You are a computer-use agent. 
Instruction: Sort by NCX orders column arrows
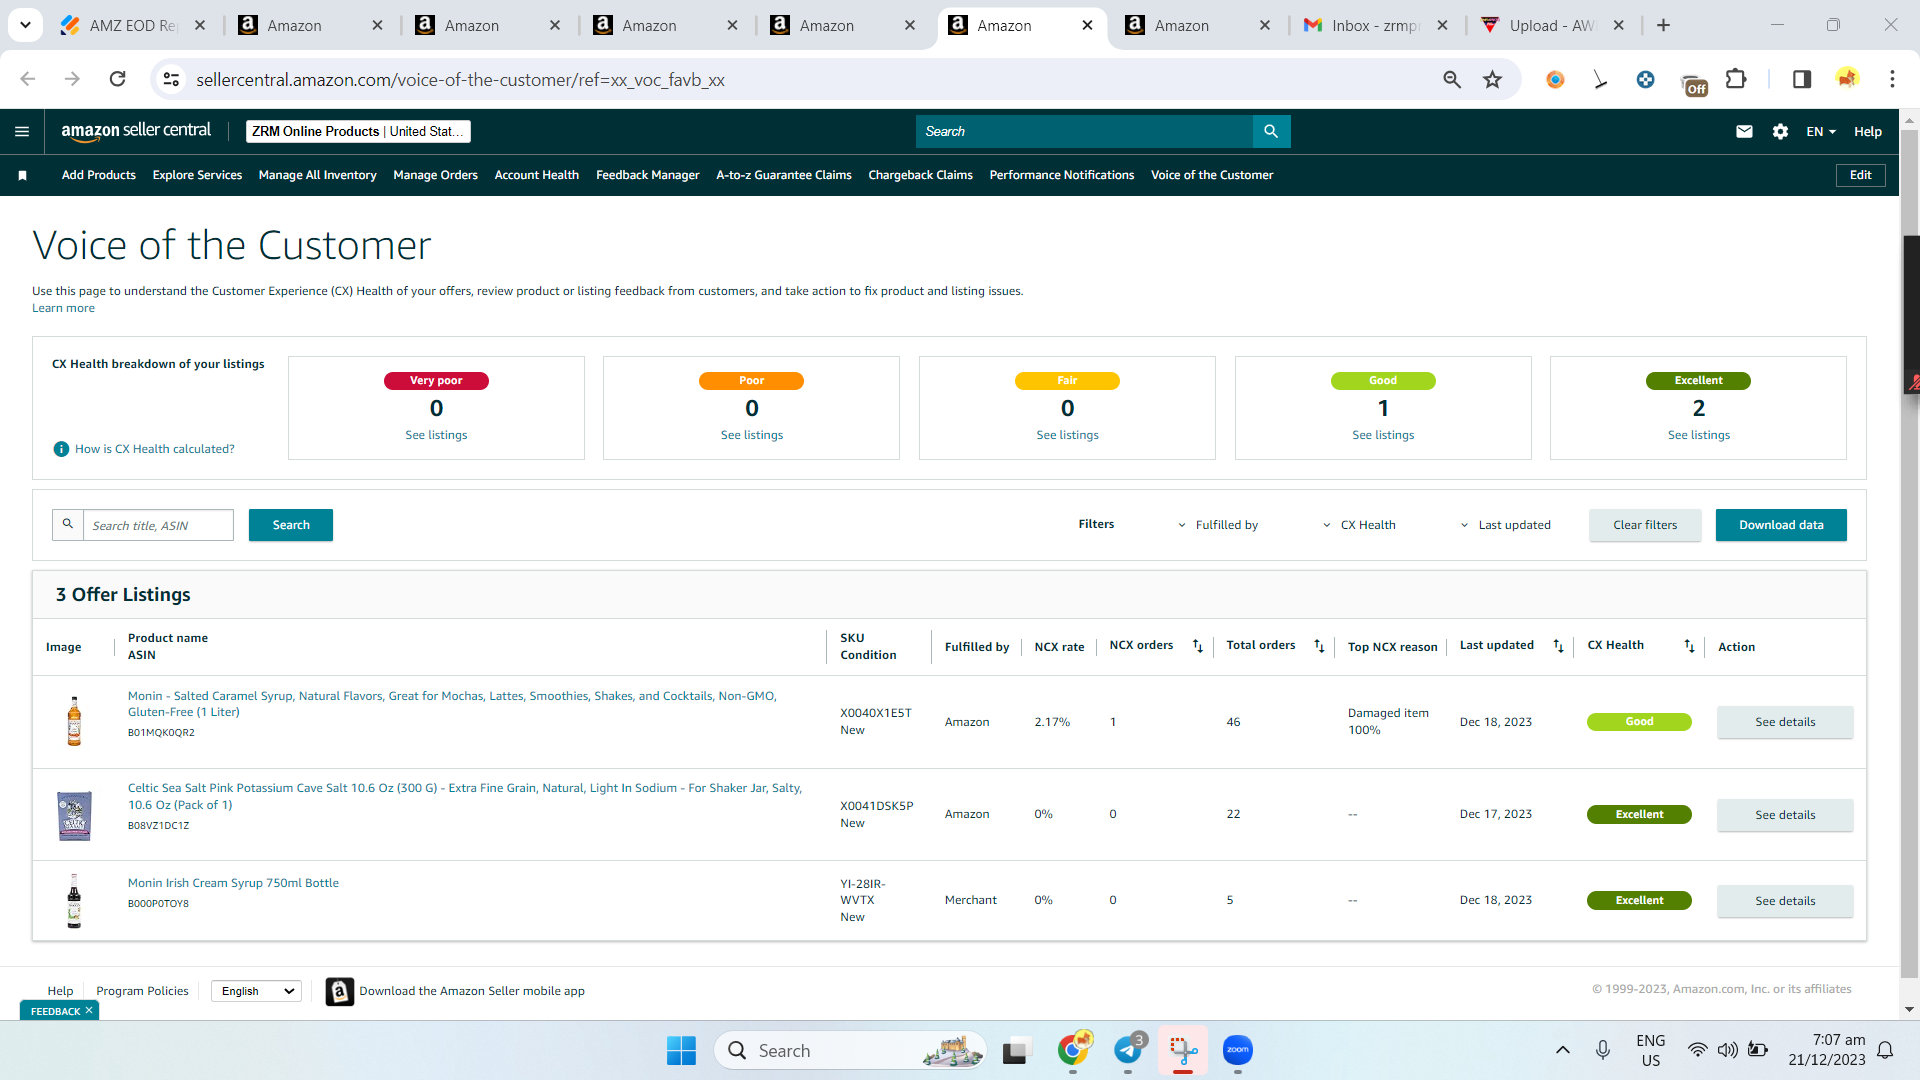pyautogui.click(x=1197, y=646)
